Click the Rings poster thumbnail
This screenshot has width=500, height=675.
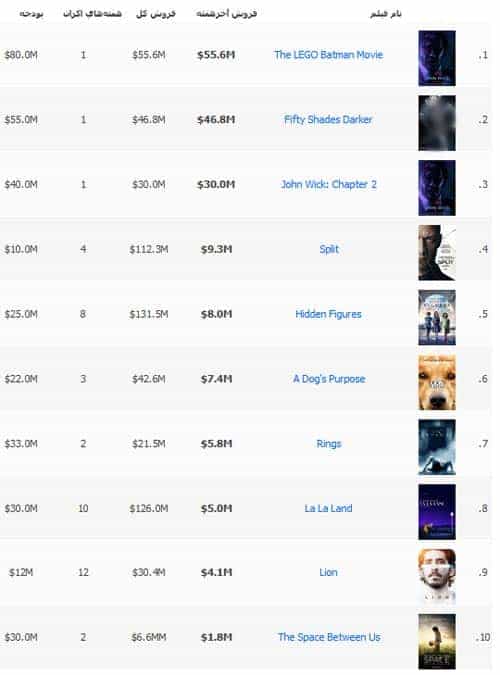pos(437,447)
